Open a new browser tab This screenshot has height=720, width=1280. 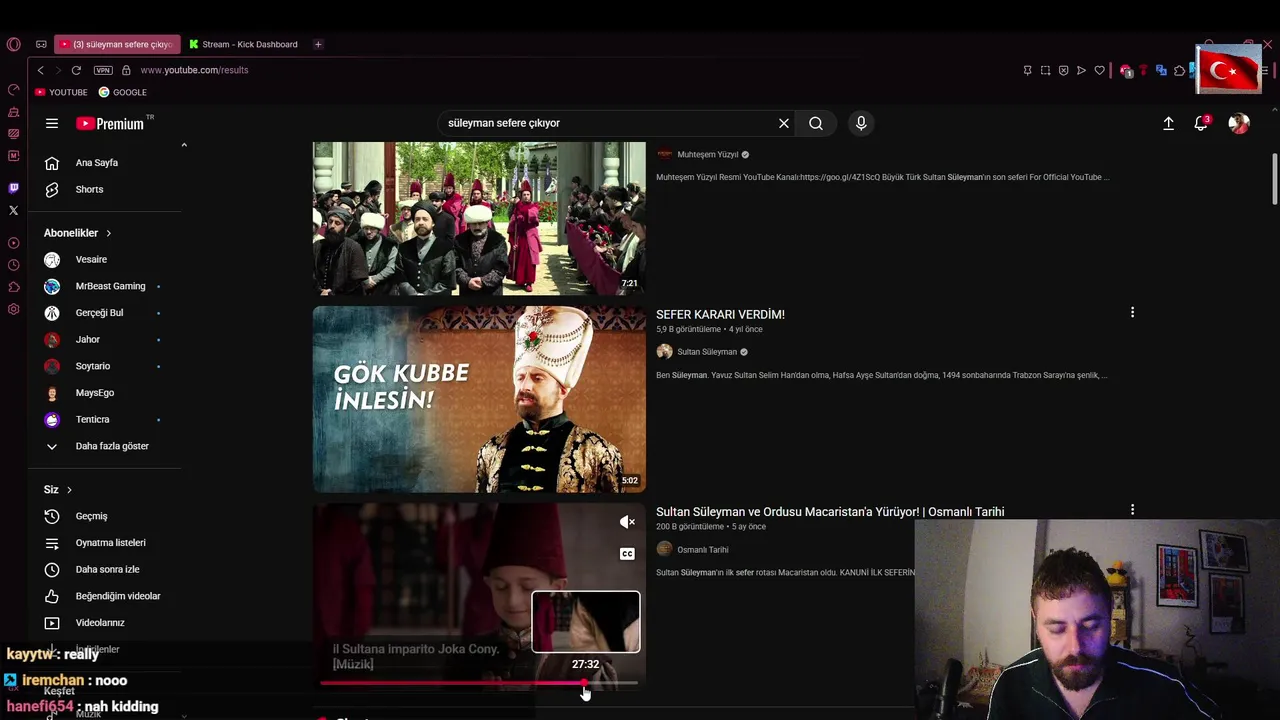318,44
